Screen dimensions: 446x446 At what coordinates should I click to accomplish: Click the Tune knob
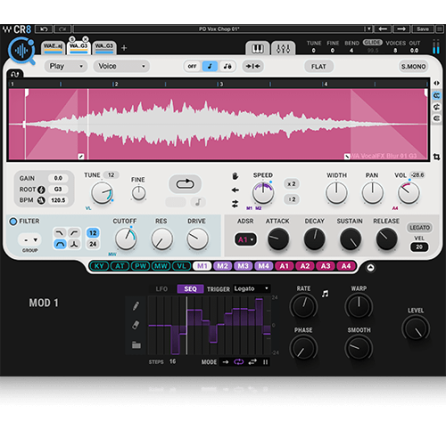click(102, 193)
